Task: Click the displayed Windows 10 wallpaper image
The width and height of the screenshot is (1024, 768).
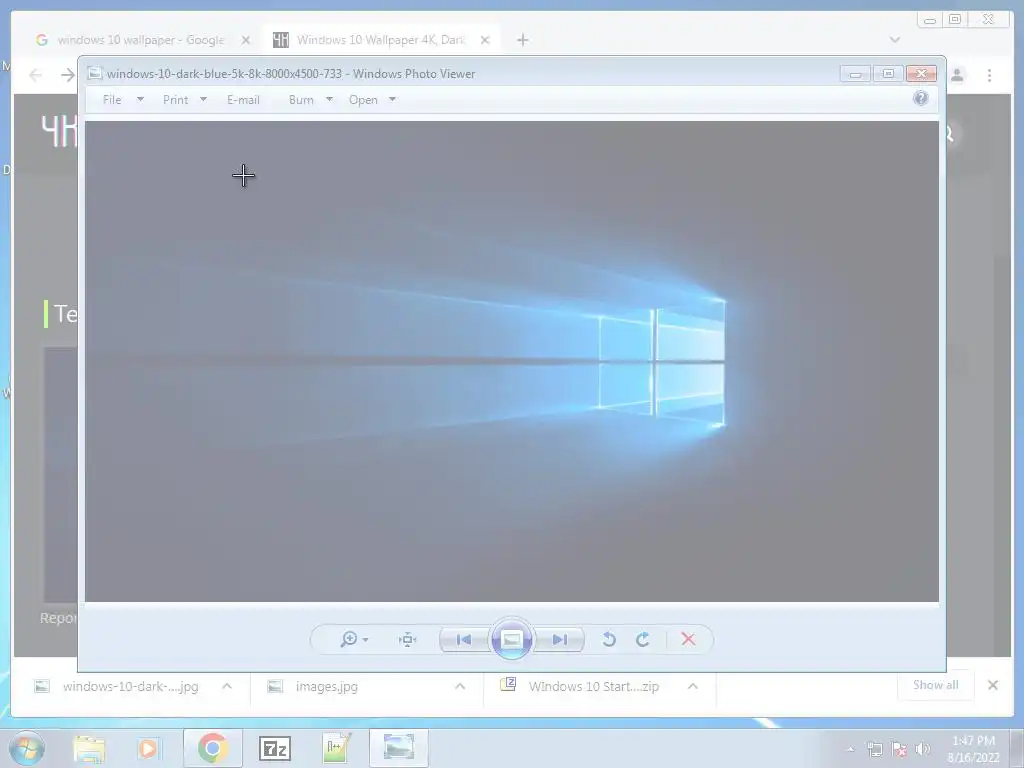Action: click(x=511, y=361)
